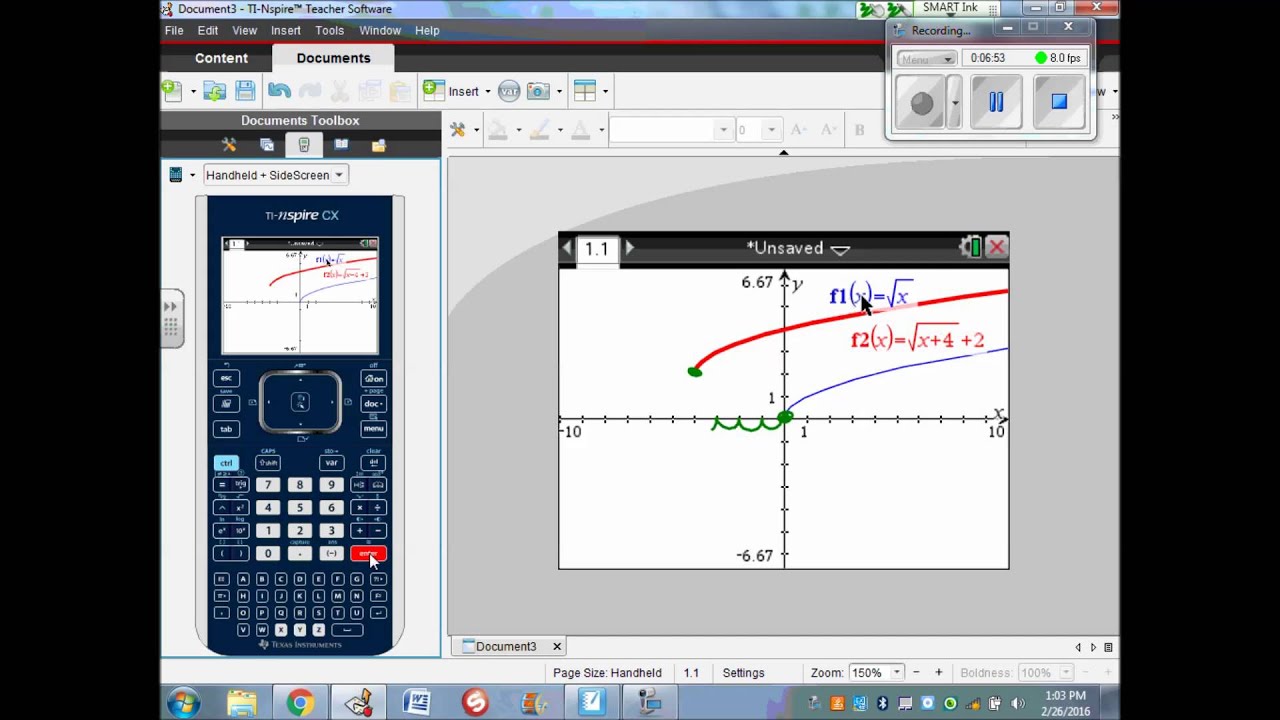Open the existing document folder icon
This screenshot has width=1280, height=720.
214,91
